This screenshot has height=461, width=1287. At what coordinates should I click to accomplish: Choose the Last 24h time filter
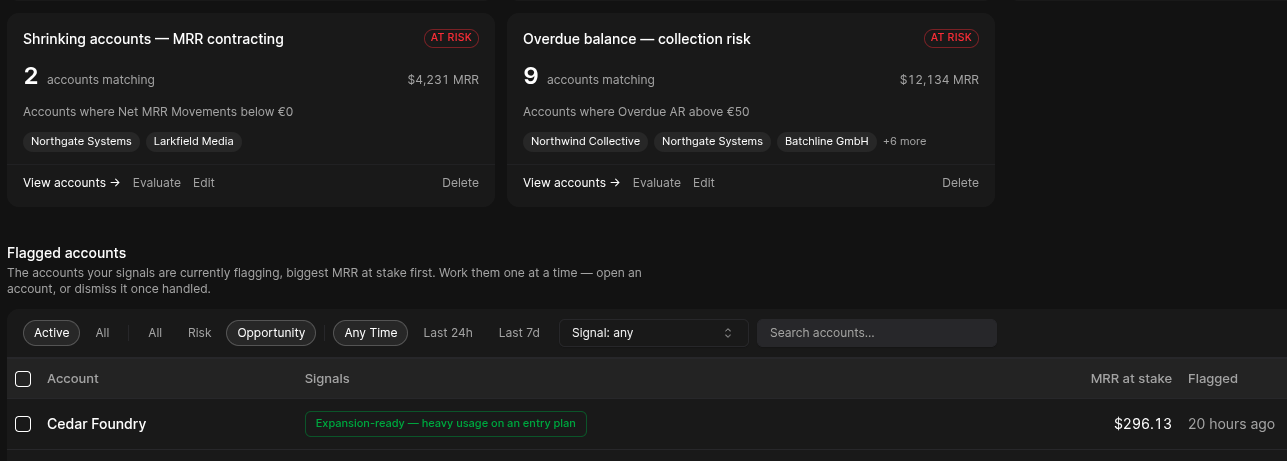pyautogui.click(x=448, y=333)
